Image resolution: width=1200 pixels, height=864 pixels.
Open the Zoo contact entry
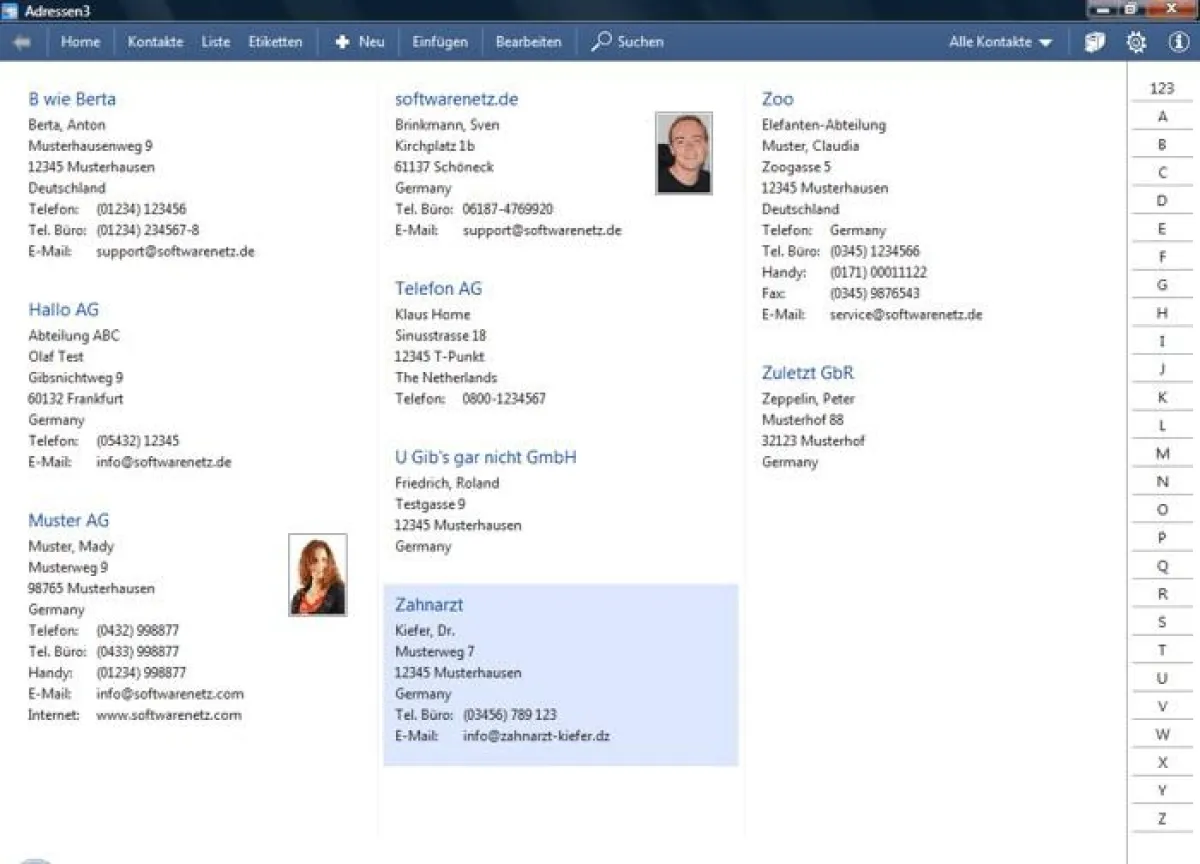click(778, 99)
